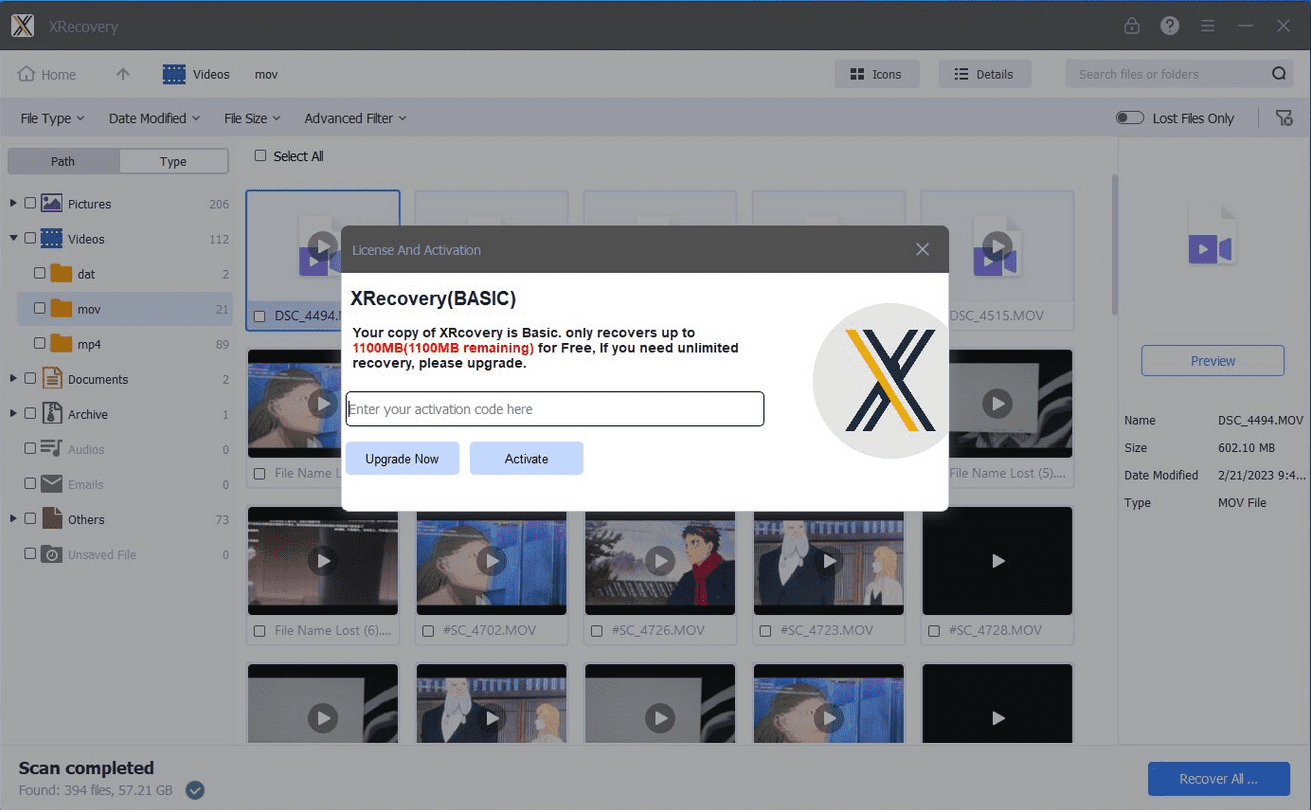Select the dat folder row
This screenshot has height=810, width=1311.
tap(125, 273)
